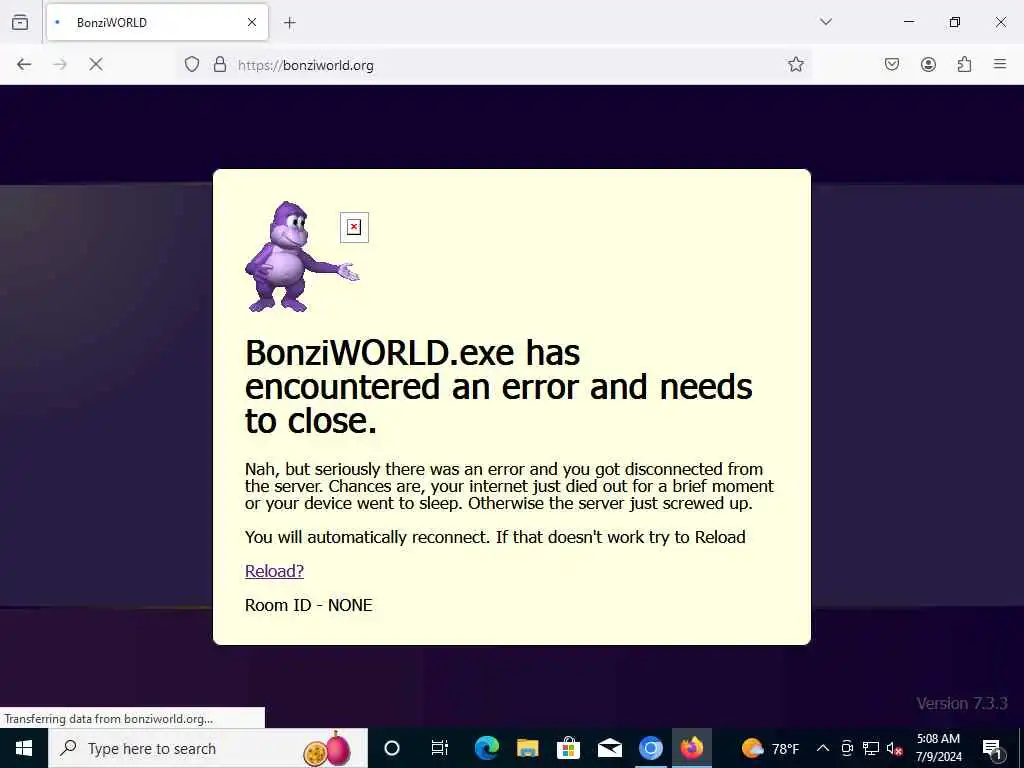The height and width of the screenshot is (768, 1024).
Task: Launch Microsoft Edge from the taskbar
Action: coord(487,748)
